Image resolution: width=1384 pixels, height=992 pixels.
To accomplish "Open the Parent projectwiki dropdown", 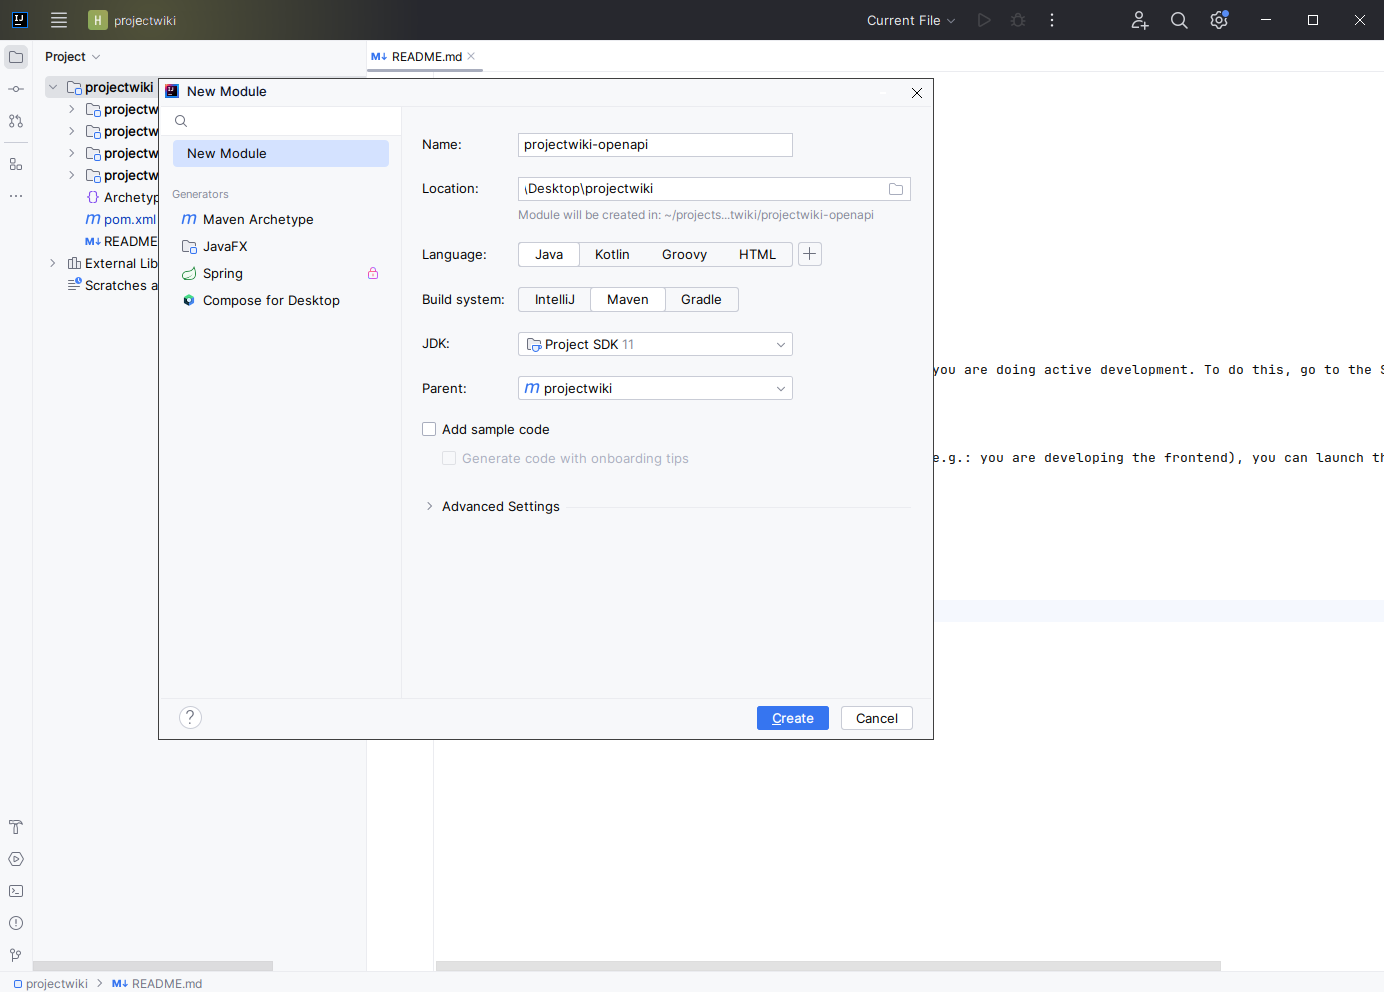I will point(655,388).
